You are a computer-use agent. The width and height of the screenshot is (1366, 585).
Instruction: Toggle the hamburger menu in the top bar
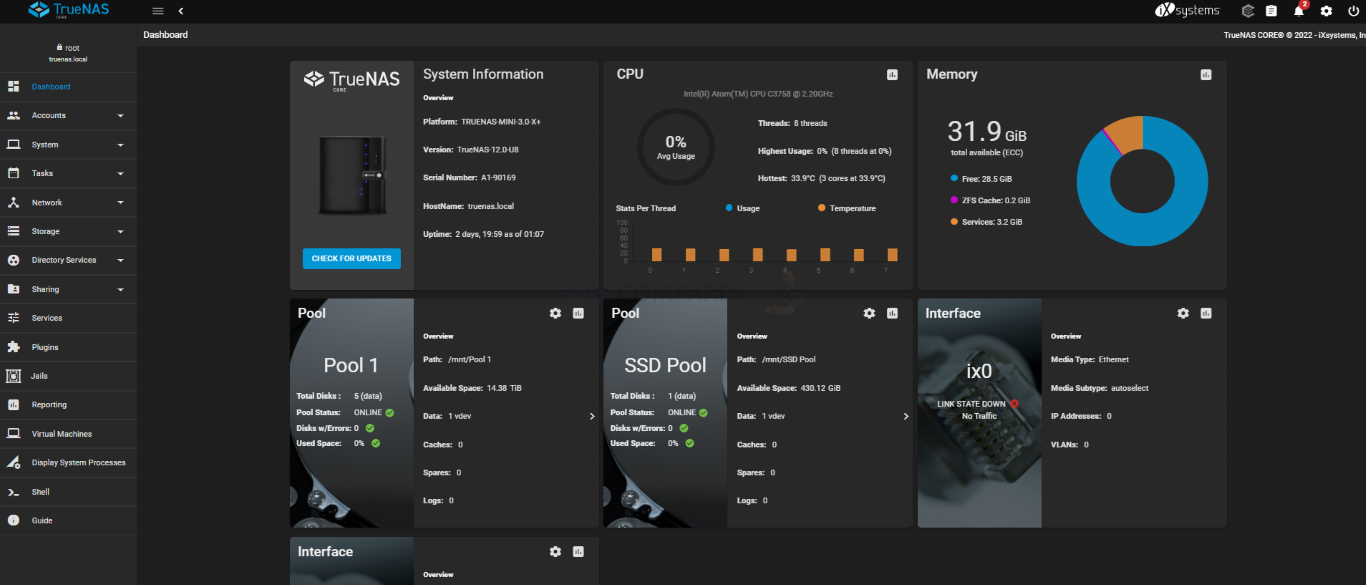click(x=158, y=11)
